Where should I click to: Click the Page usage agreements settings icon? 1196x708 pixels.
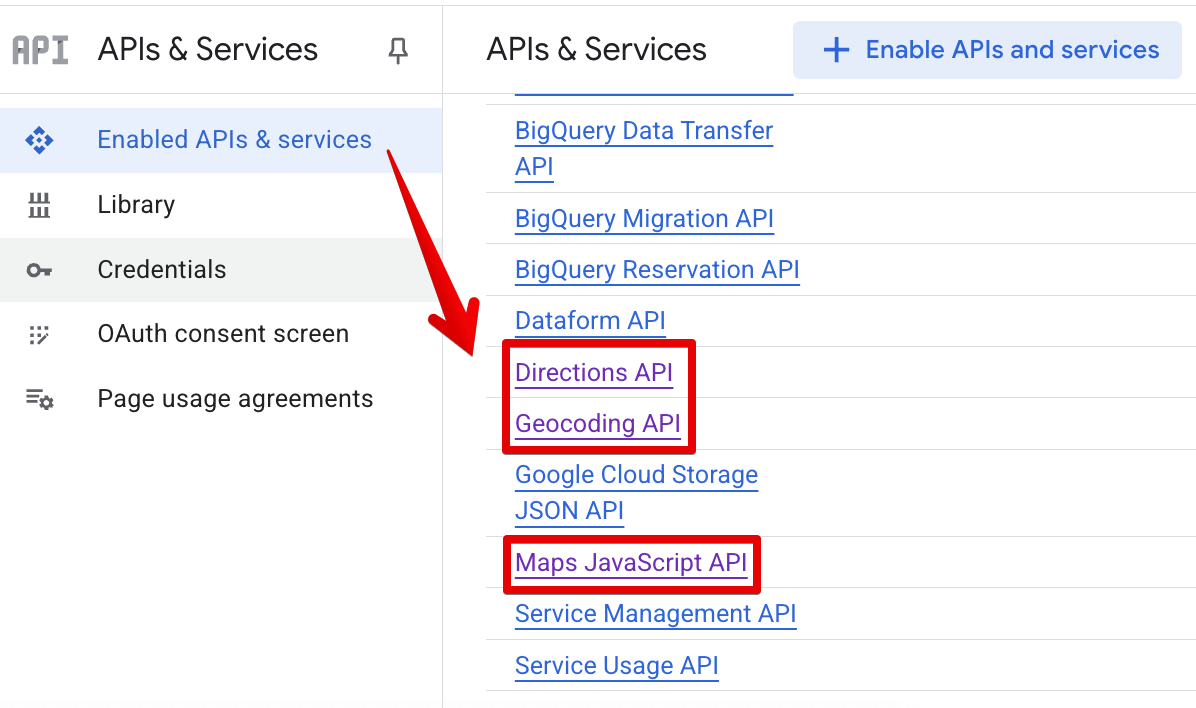tap(40, 399)
